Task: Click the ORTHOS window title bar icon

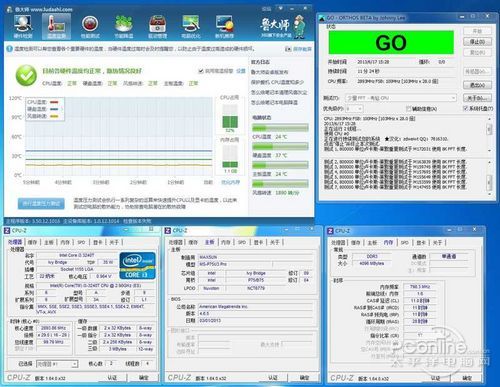Action: pyautogui.click(x=322, y=18)
